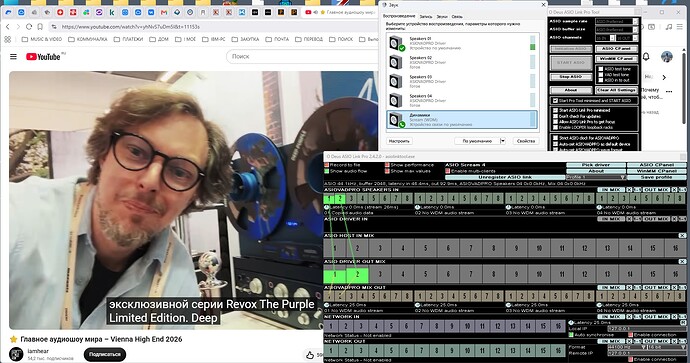Open the arrow beside По умолчанию button
This screenshot has width=690, height=363.
pos(503,141)
